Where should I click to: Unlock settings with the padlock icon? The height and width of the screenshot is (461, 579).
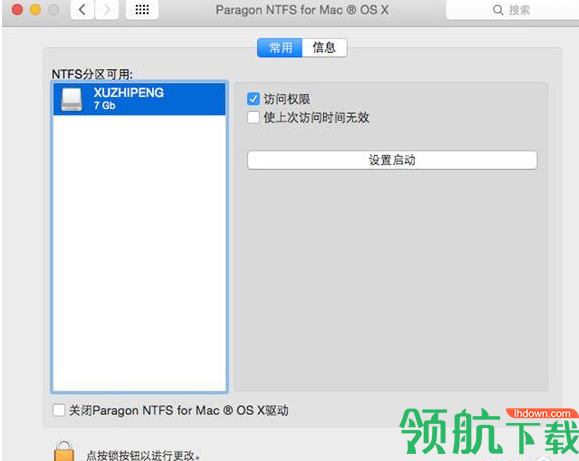pos(64,451)
